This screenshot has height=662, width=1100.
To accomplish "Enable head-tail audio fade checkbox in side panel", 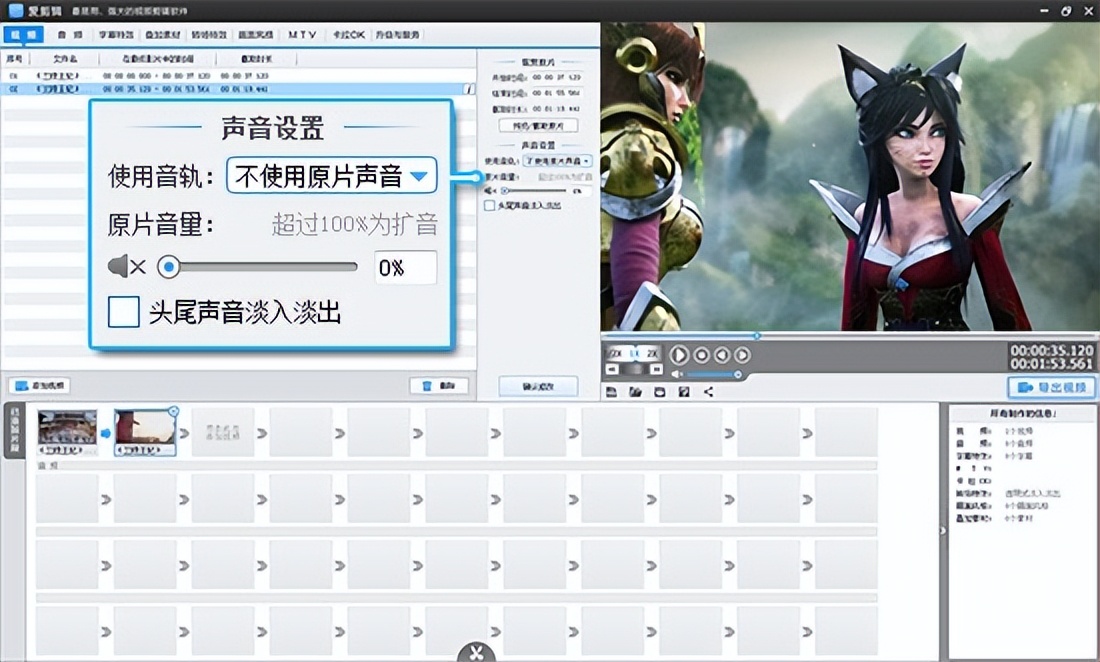I will click(490, 205).
